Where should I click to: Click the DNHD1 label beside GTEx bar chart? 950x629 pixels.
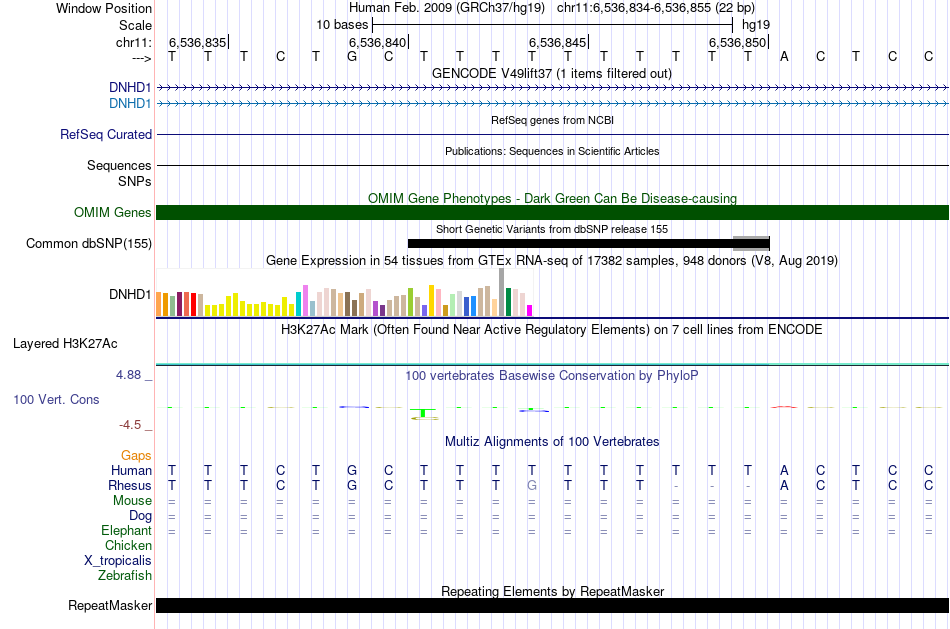(130, 295)
